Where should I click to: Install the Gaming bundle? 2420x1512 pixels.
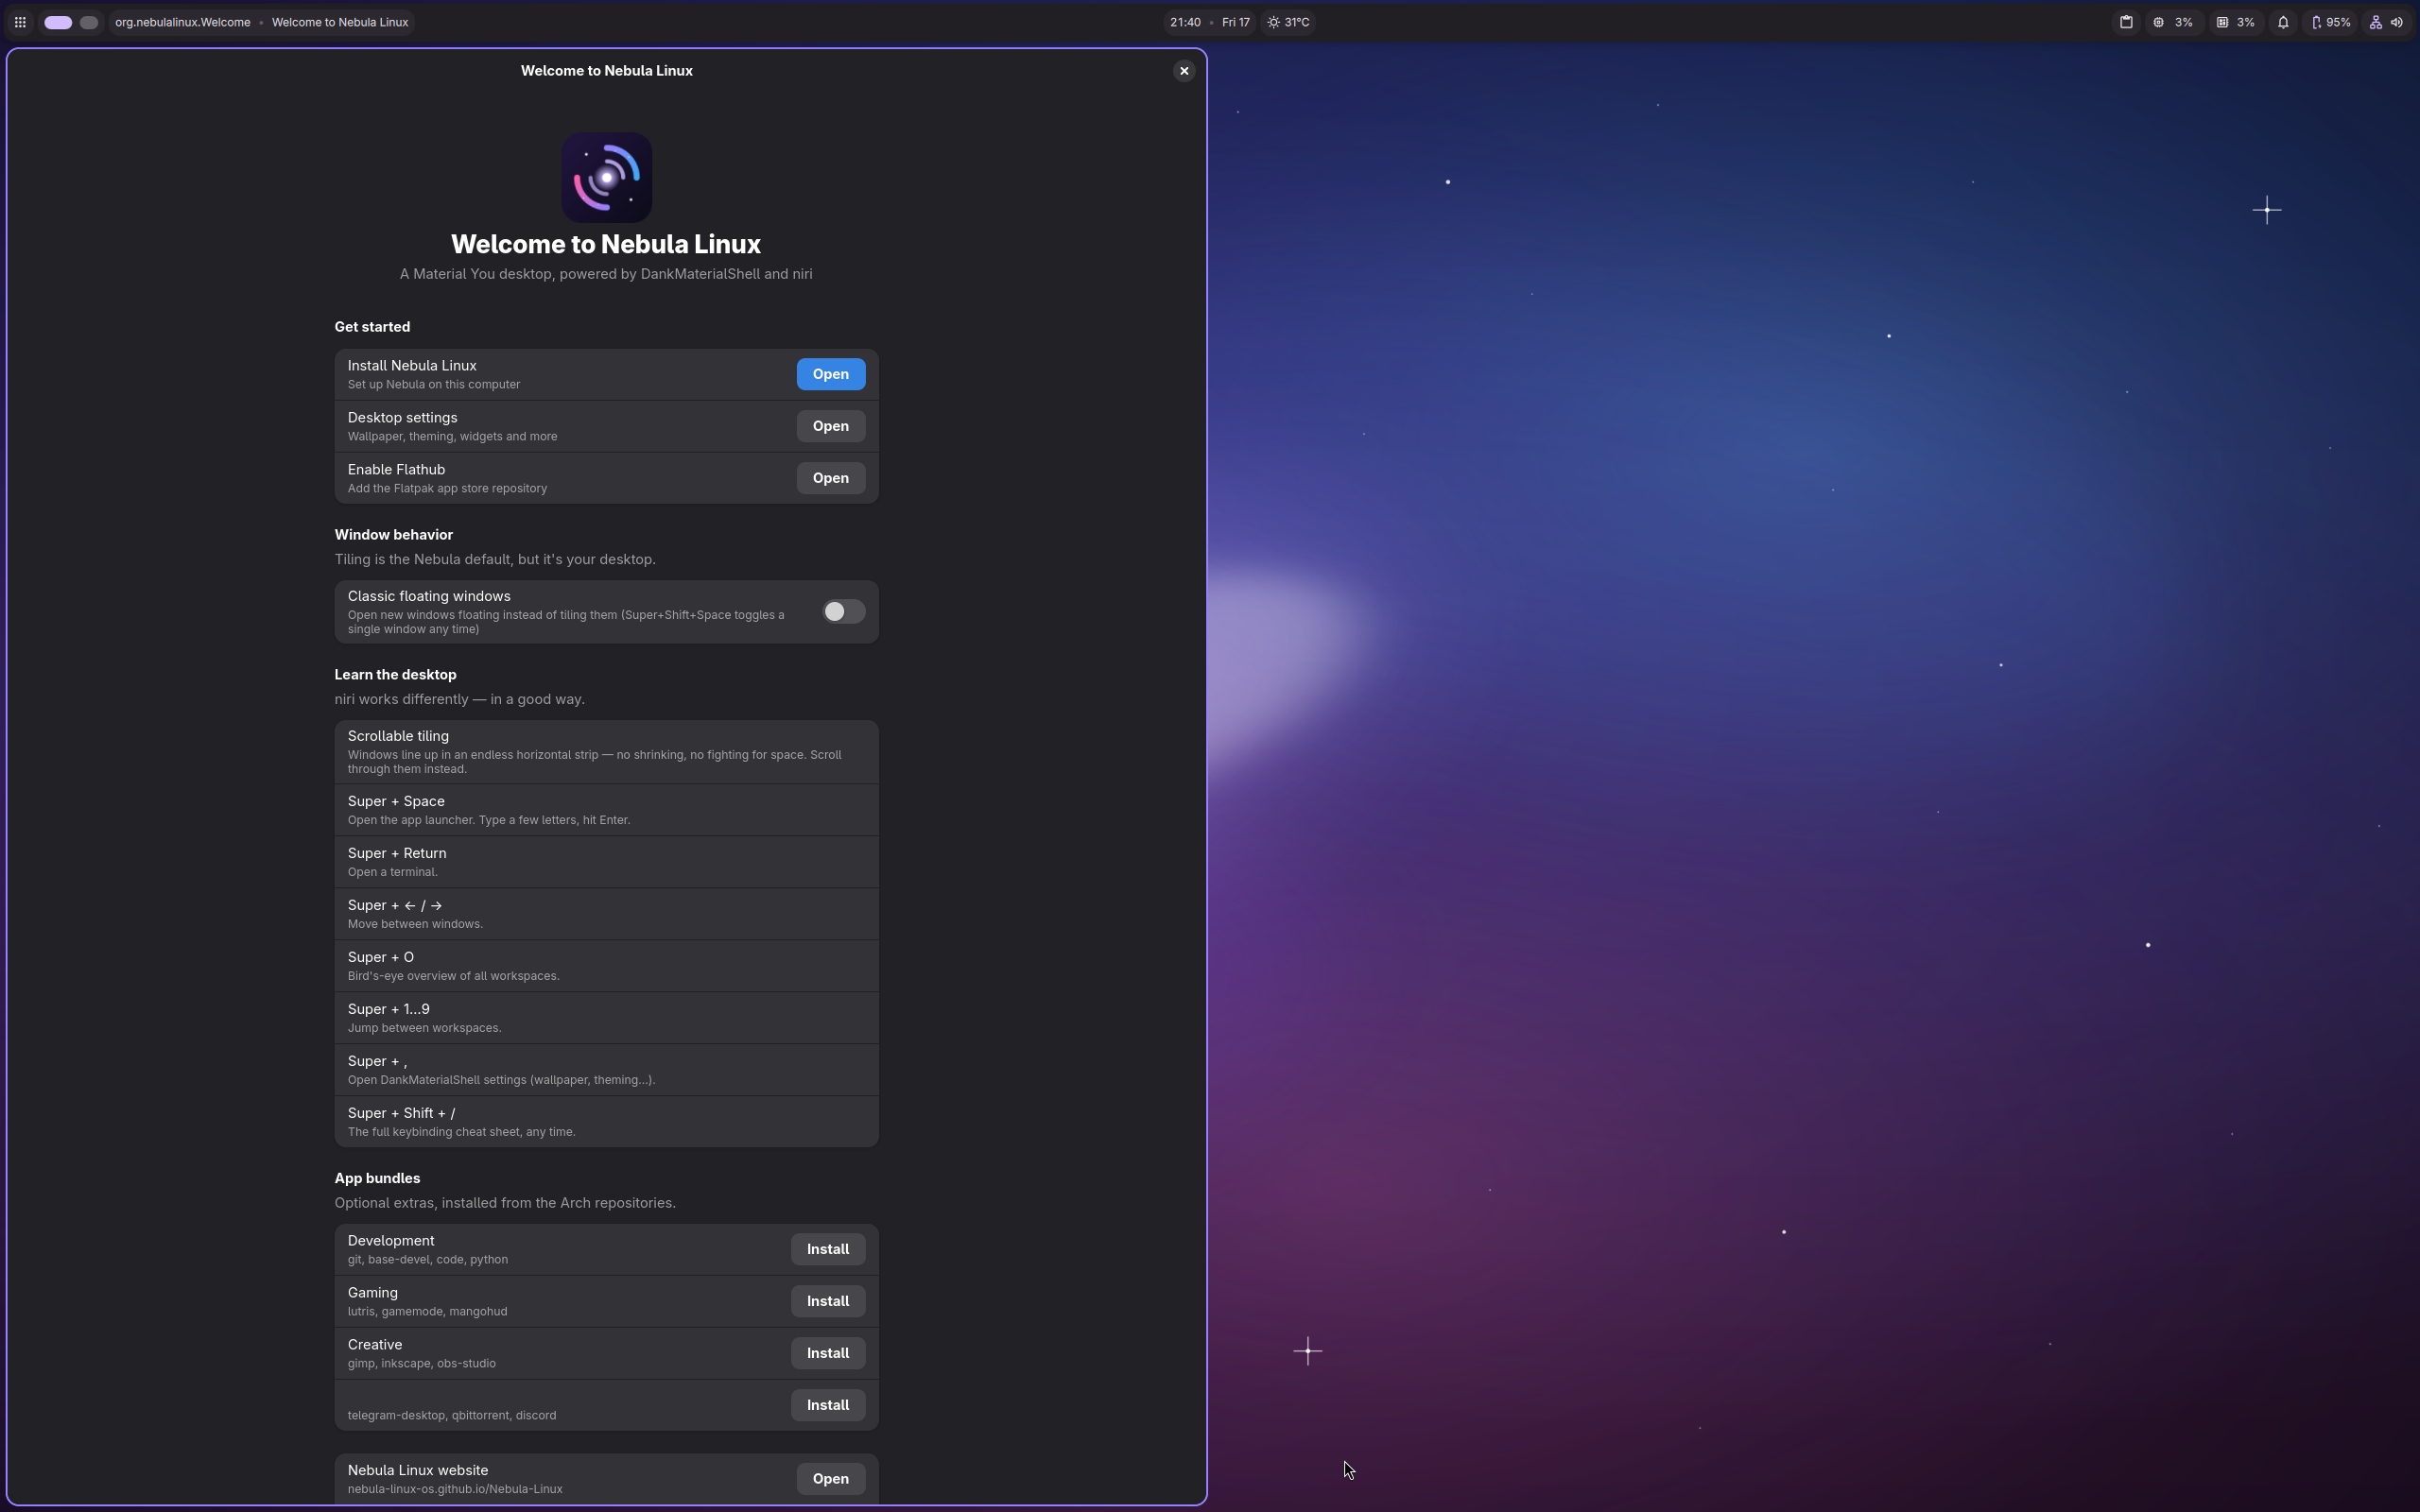[828, 1301]
